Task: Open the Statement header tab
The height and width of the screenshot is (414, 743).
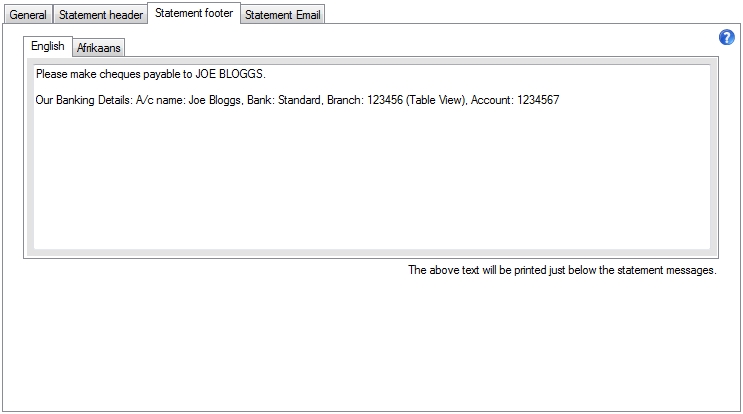Action: 100,16
